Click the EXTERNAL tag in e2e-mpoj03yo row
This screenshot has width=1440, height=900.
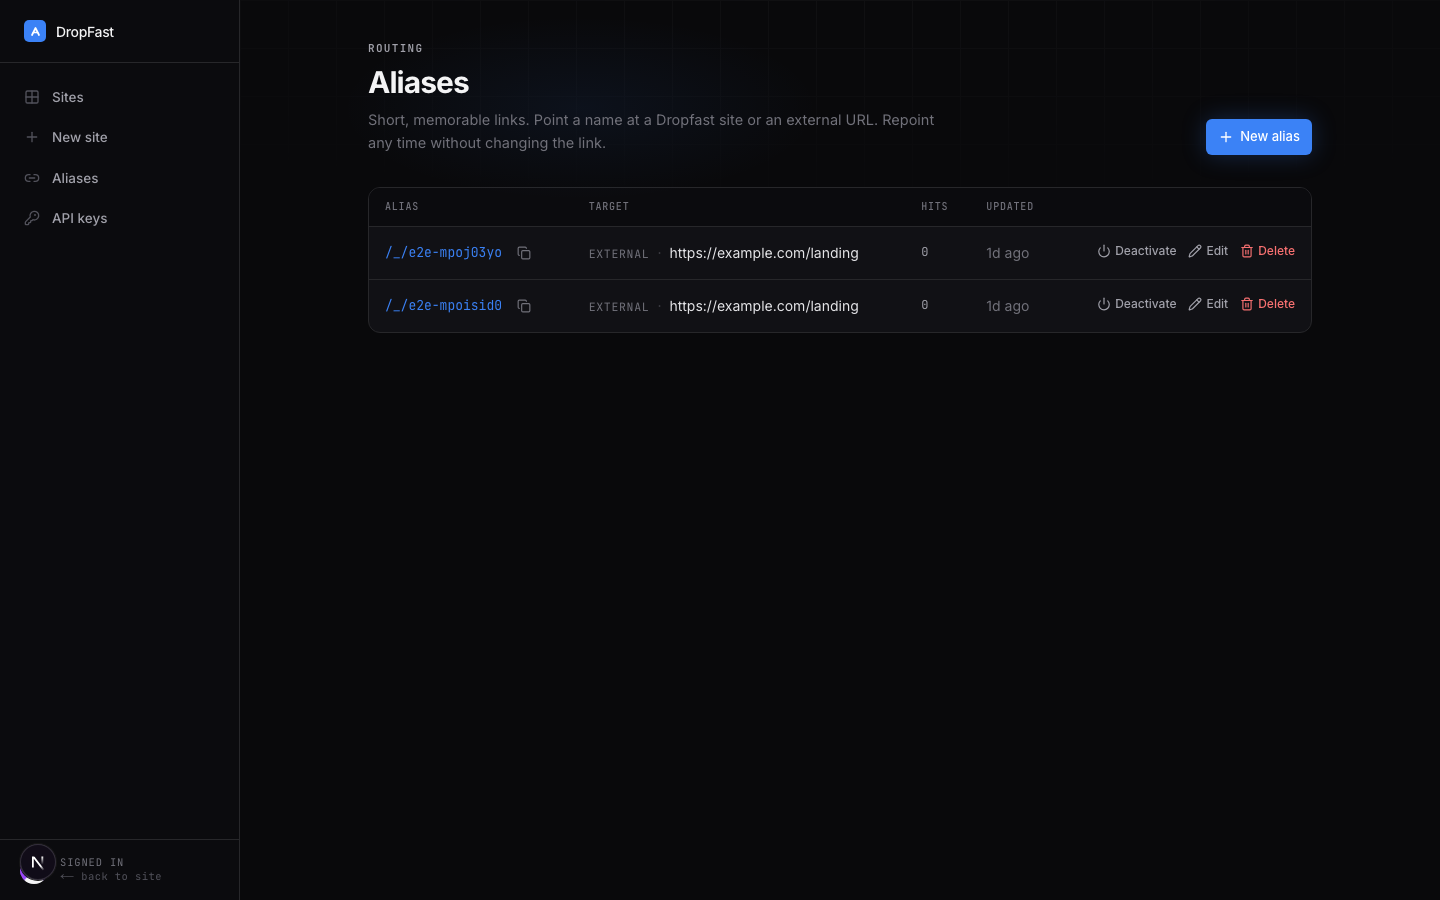coord(619,254)
